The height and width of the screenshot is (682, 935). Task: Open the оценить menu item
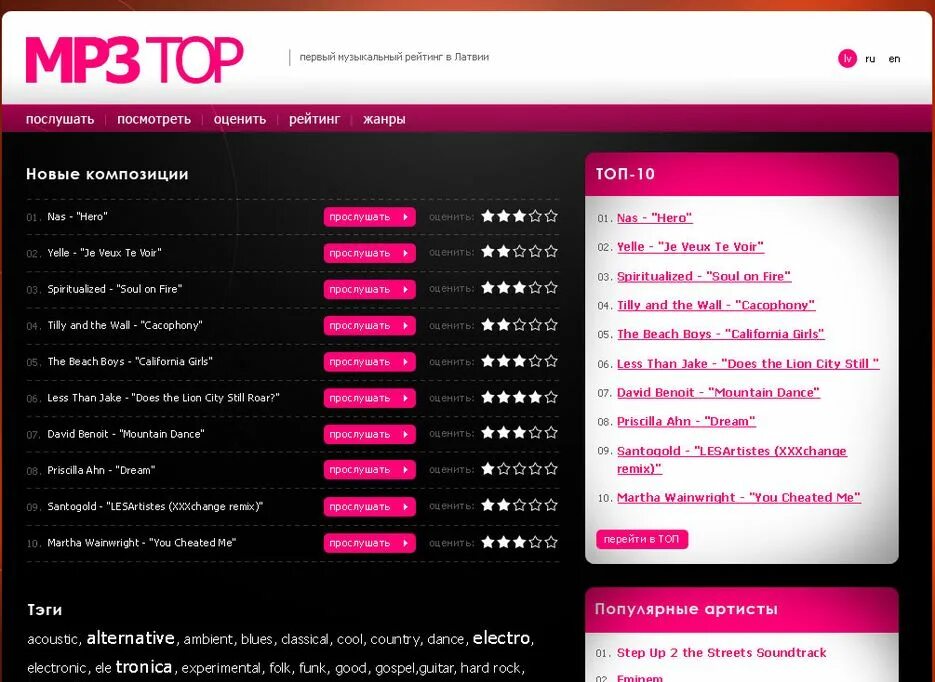[240, 119]
